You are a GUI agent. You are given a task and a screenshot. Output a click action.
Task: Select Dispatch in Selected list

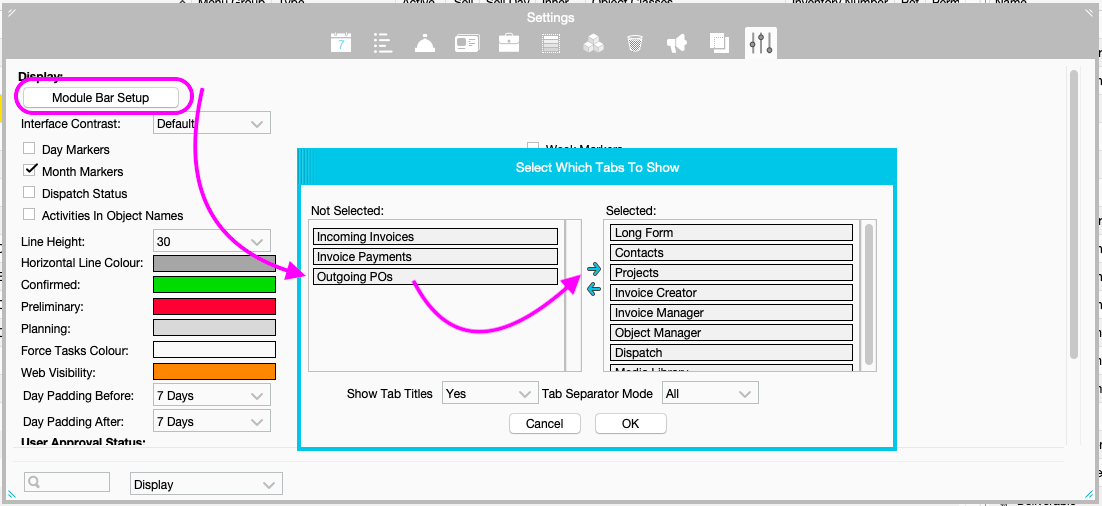pyautogui.click(x=732, y=353)
